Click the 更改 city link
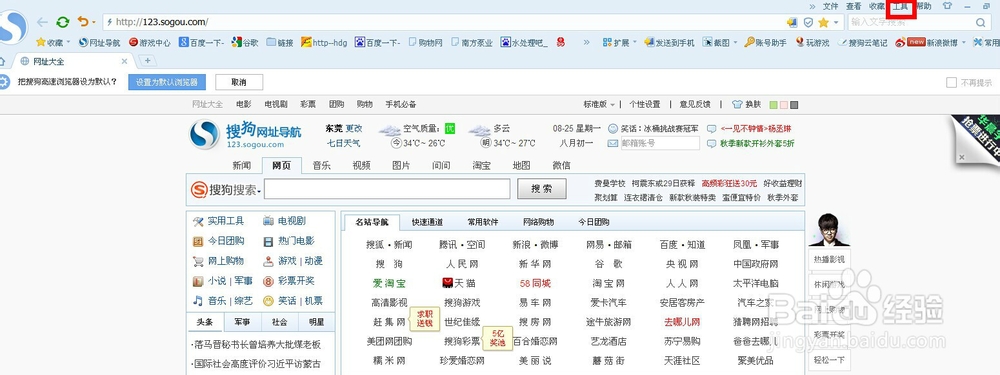The image size is (1000, 375). (x=354, y=128)
